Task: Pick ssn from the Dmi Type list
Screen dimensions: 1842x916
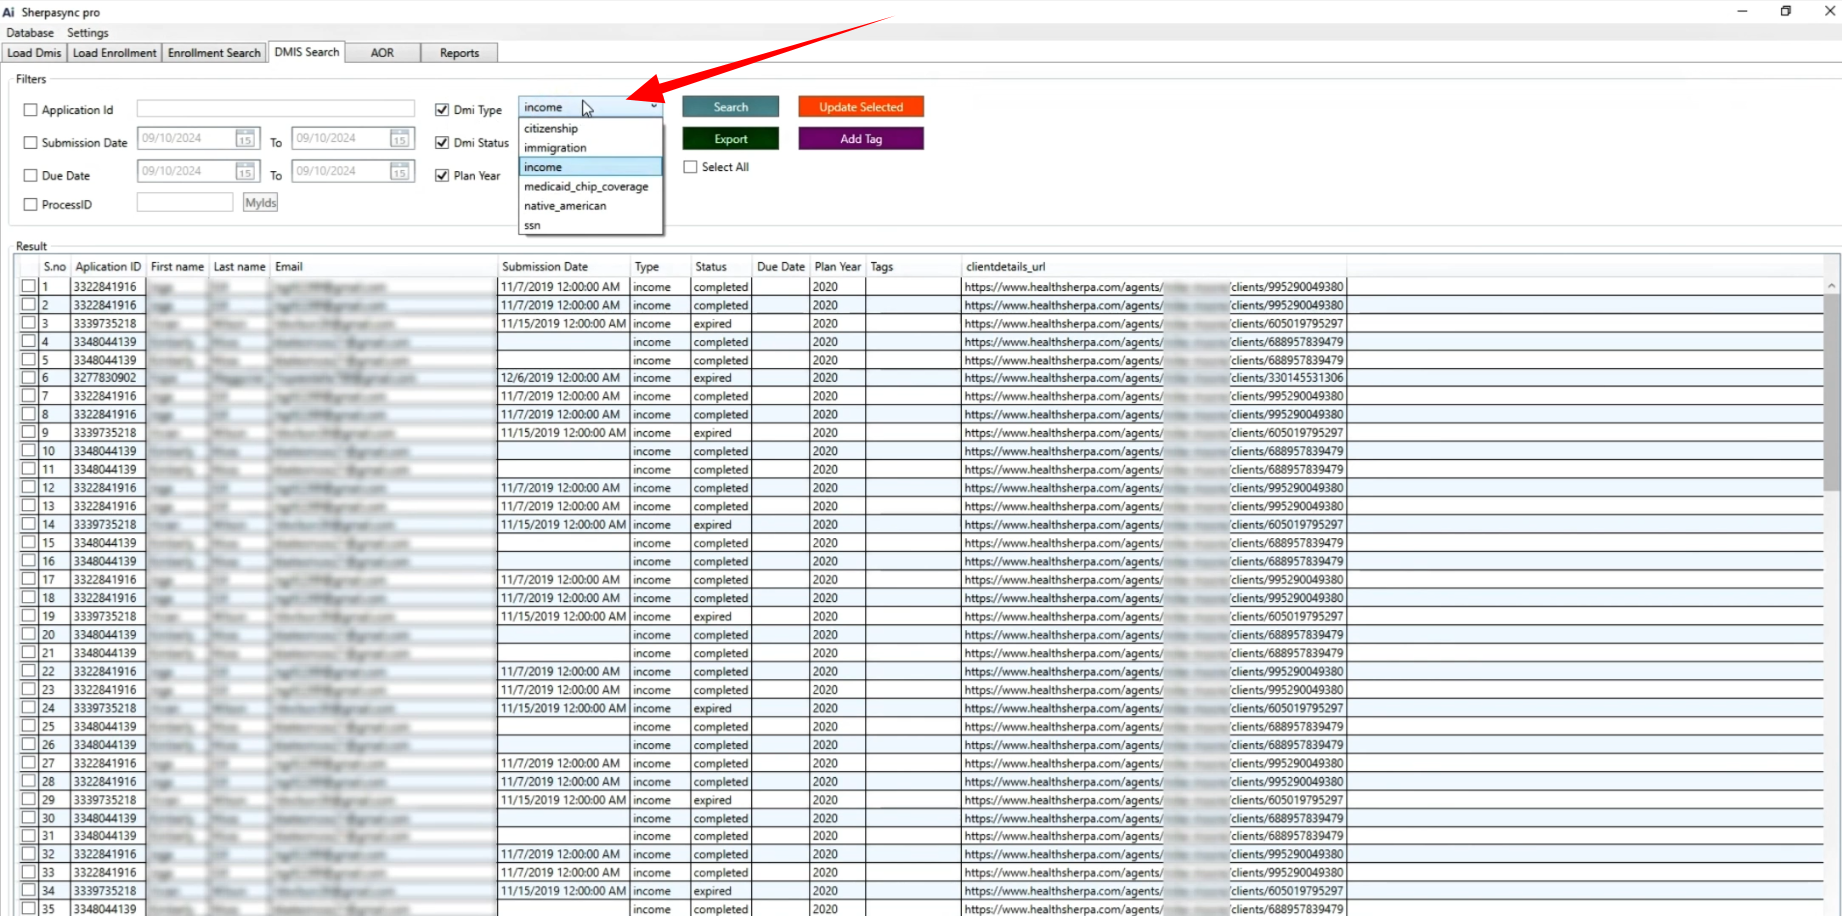Action: point(532,226)
